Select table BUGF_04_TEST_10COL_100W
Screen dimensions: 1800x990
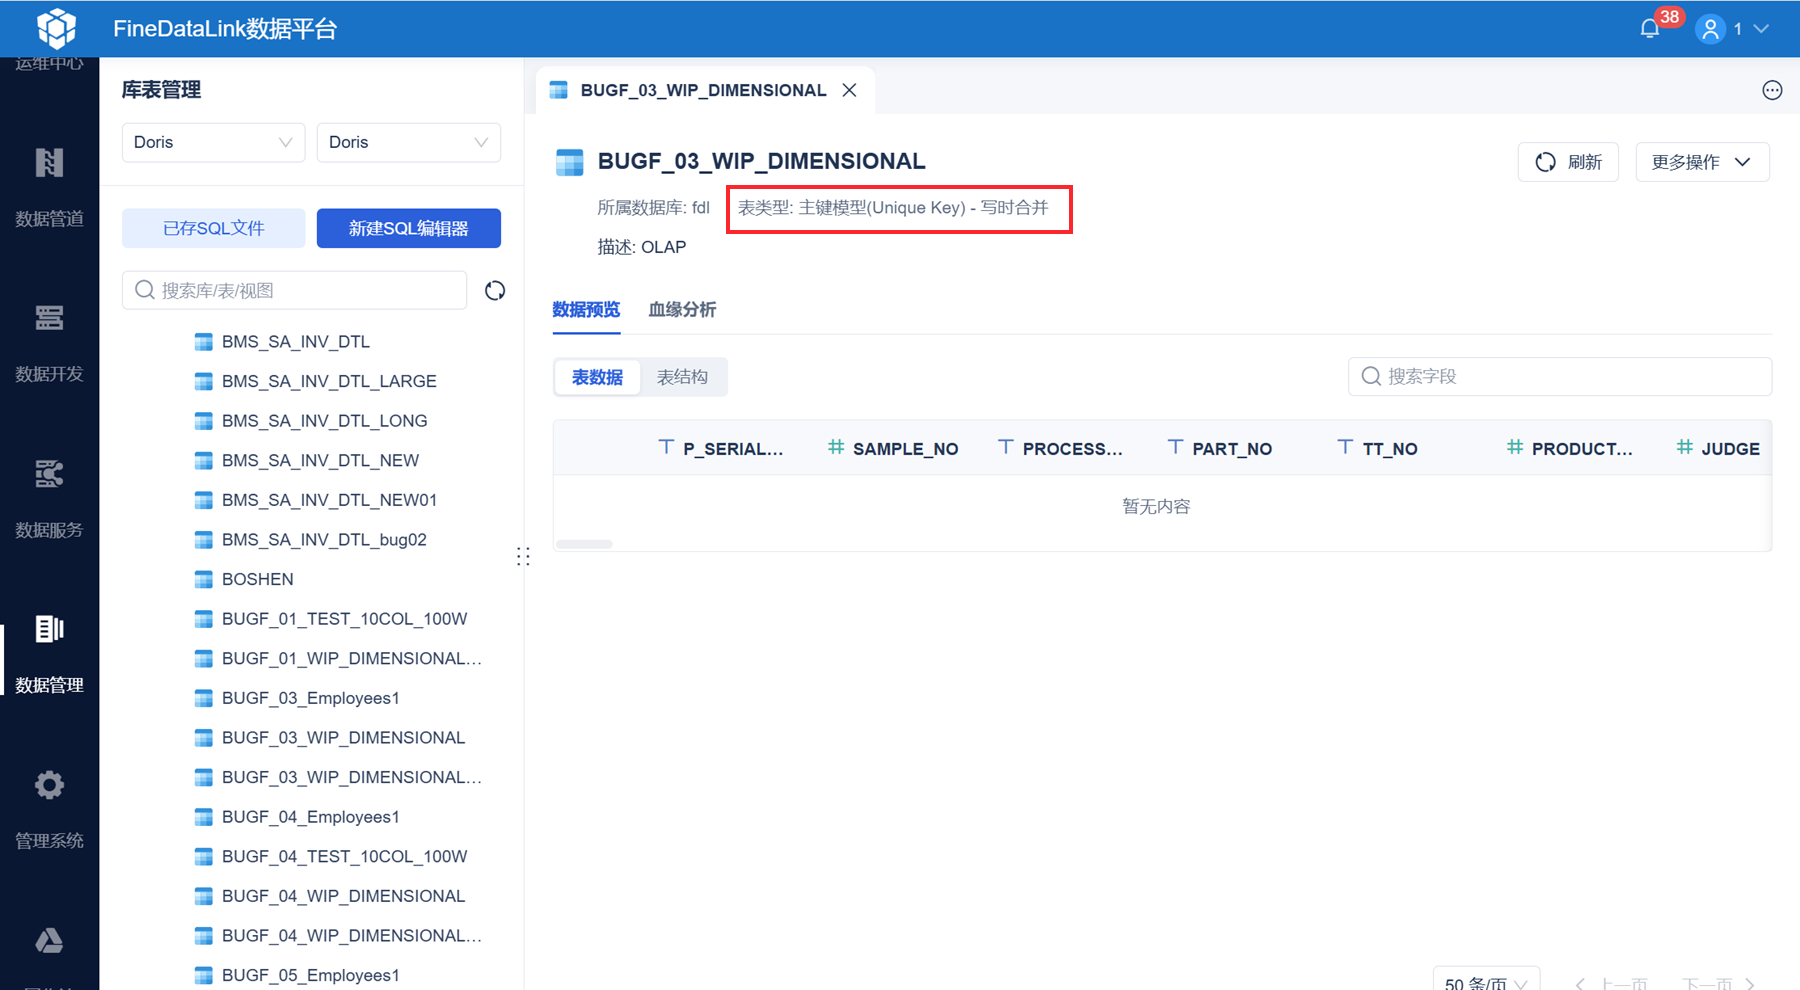tap(344, 856)
